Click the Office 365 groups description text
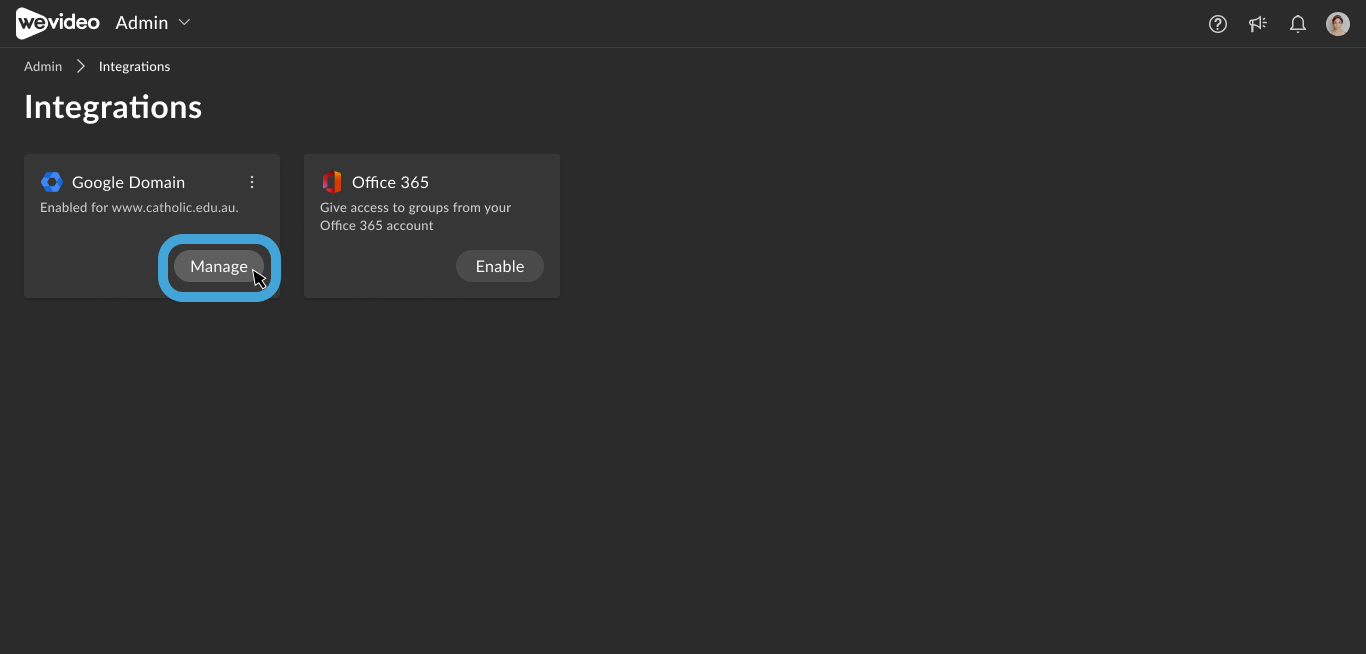 click(x=415, y=217)
